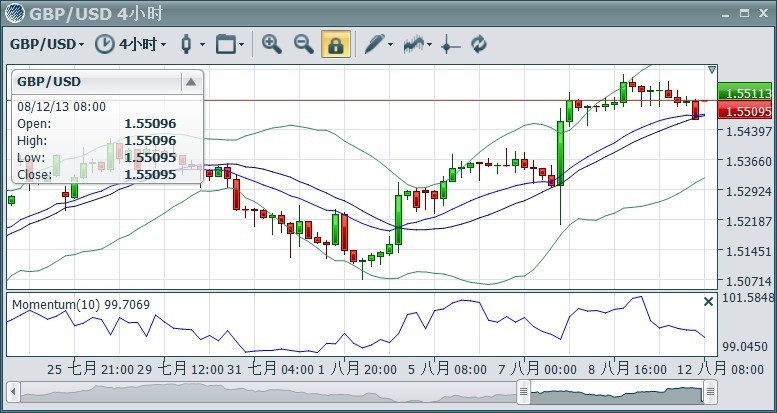Click the 5 八月 08:00 time label
777x413 pixels.
pos(447,369)
